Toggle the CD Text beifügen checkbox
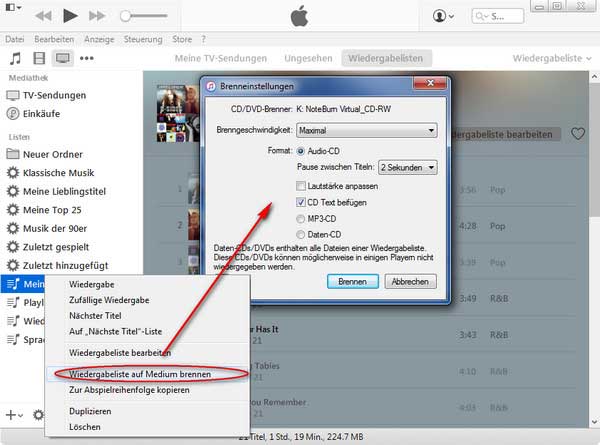600x445 pixels. [x=301, y=202]
